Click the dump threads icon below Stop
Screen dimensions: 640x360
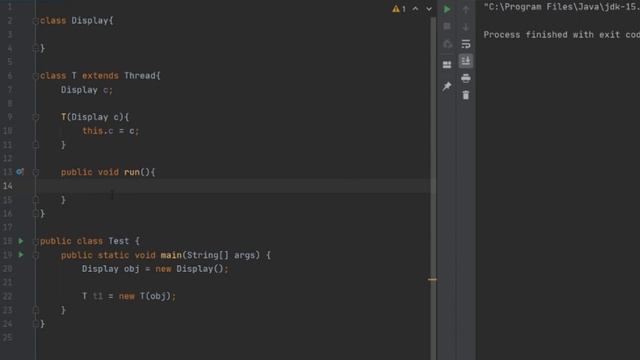(447, 44)
